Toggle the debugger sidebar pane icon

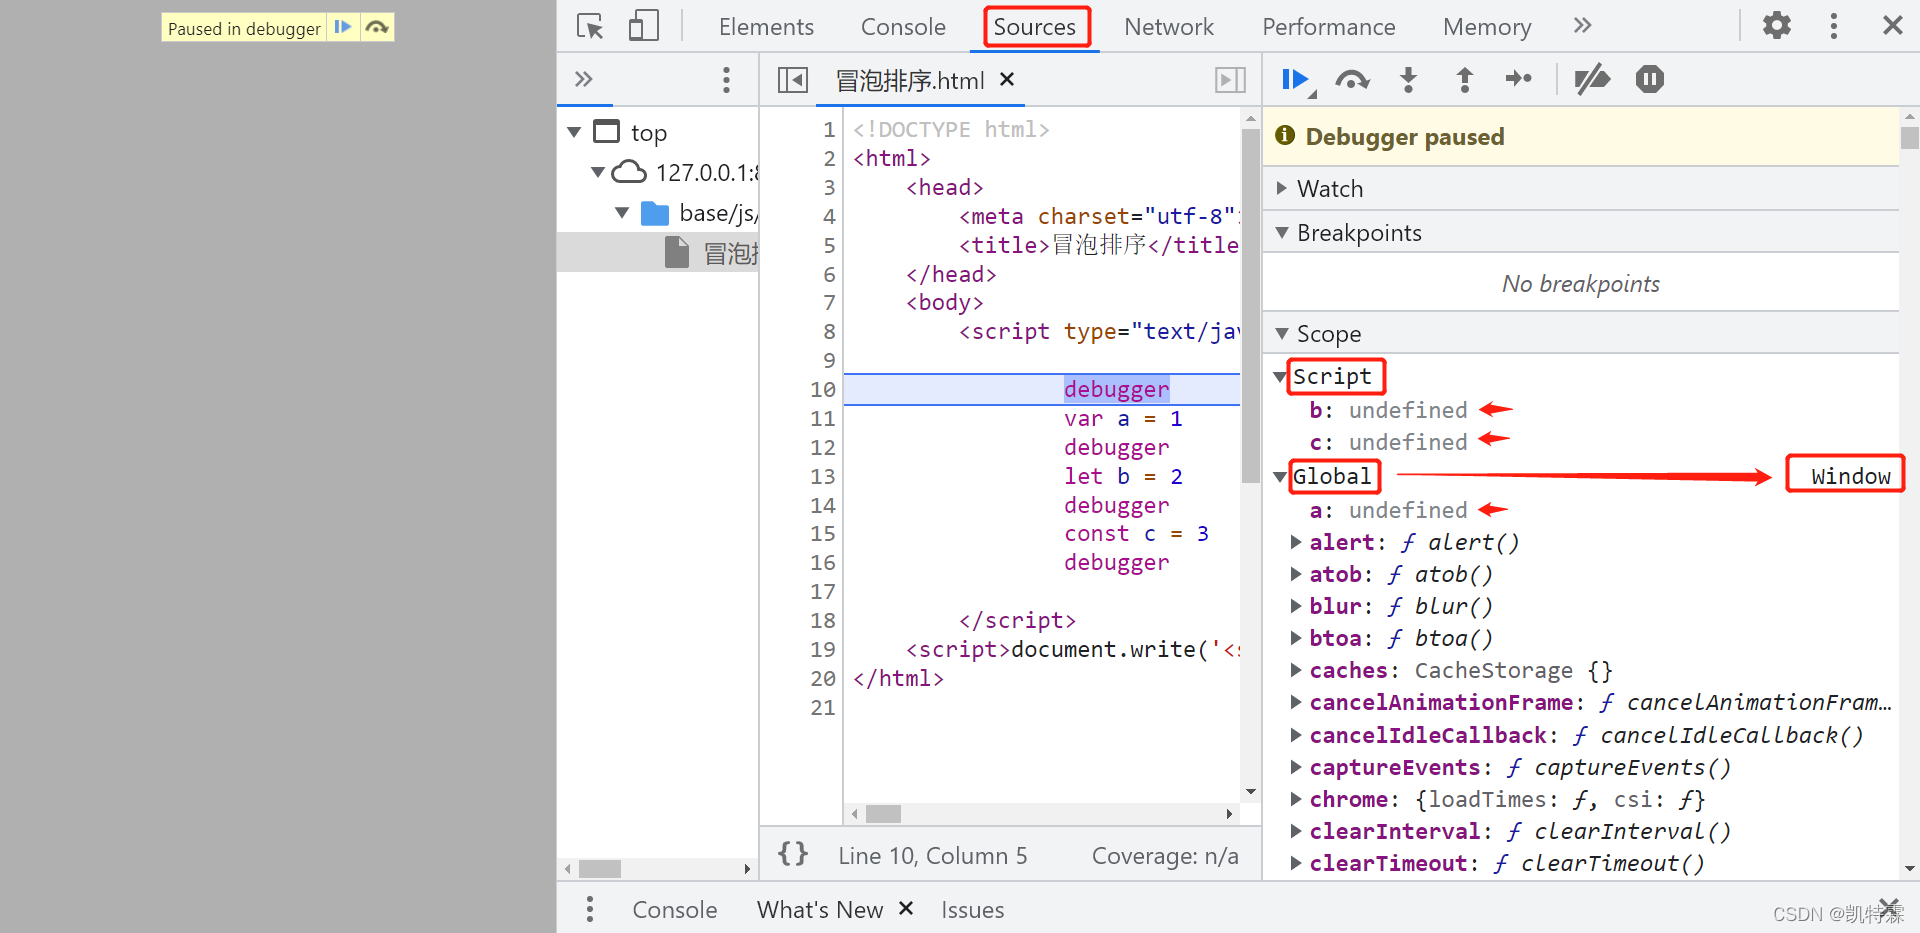click(1230, 80)
